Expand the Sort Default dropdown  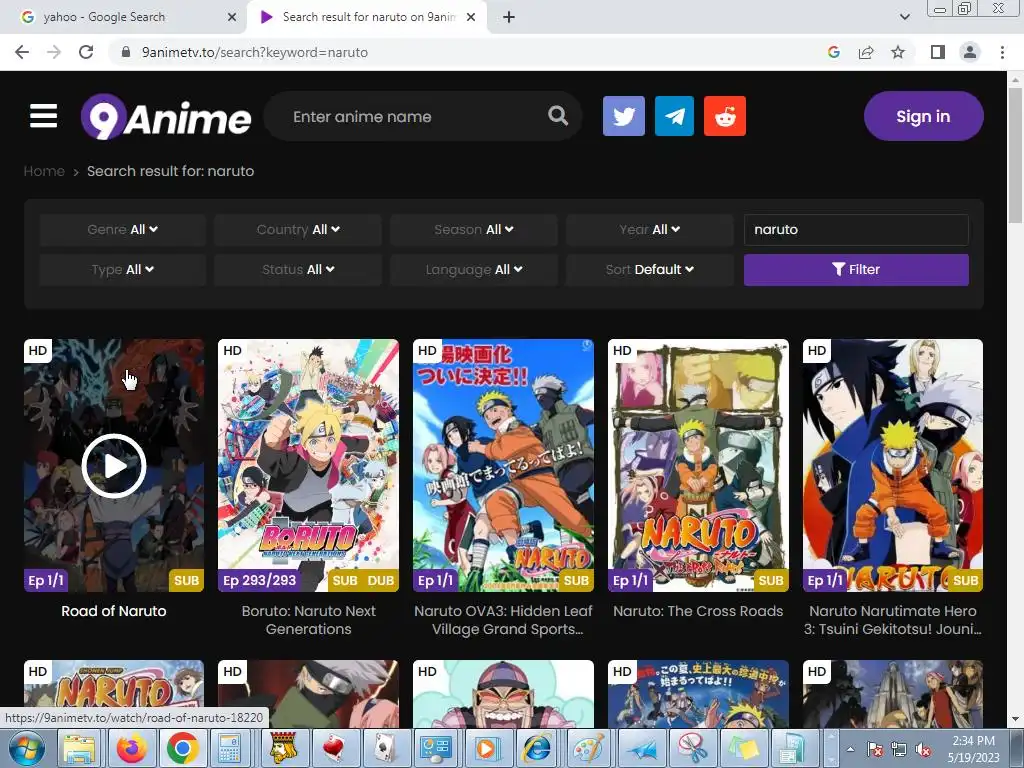click(649, 270)
